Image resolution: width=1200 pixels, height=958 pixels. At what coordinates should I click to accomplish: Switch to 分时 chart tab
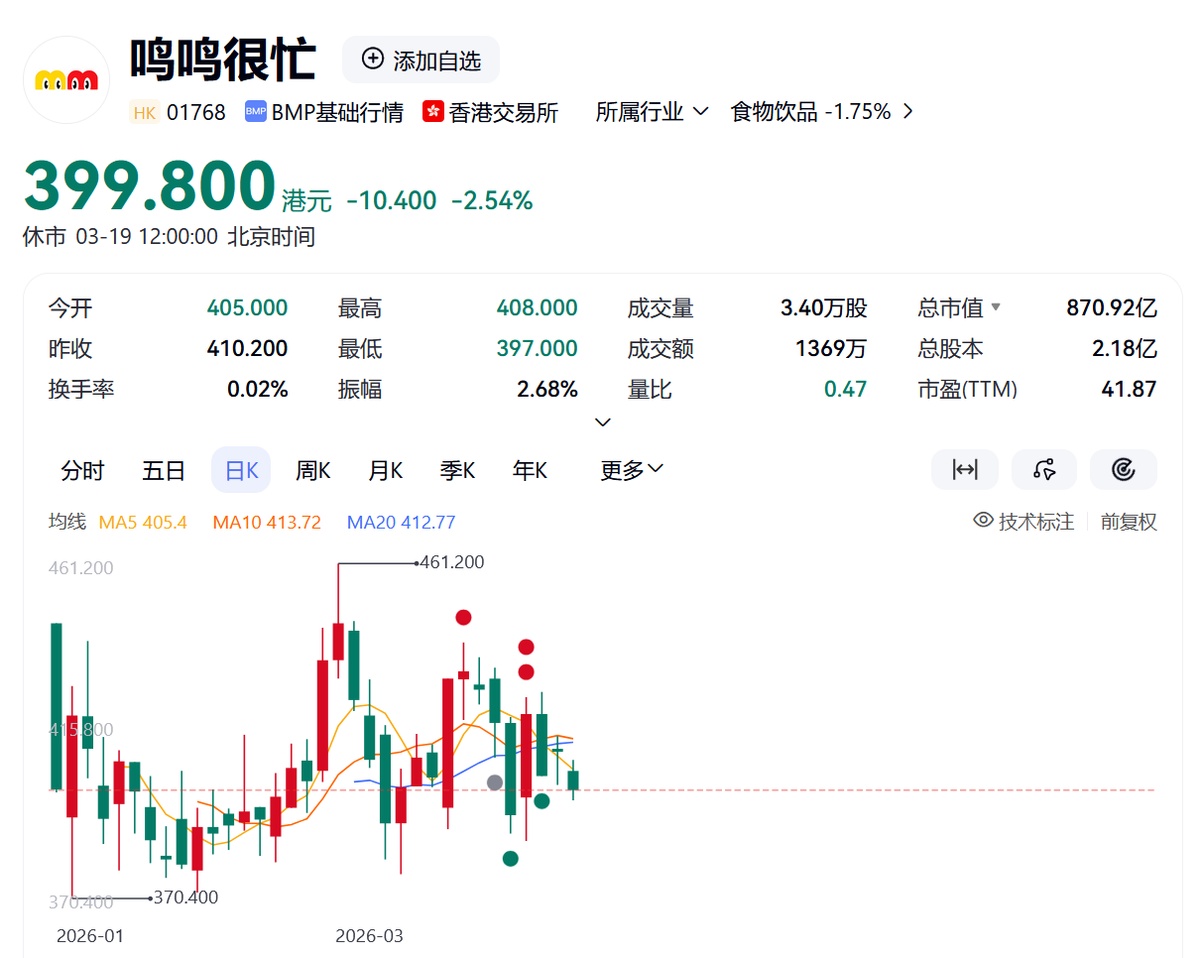(82, 470)
